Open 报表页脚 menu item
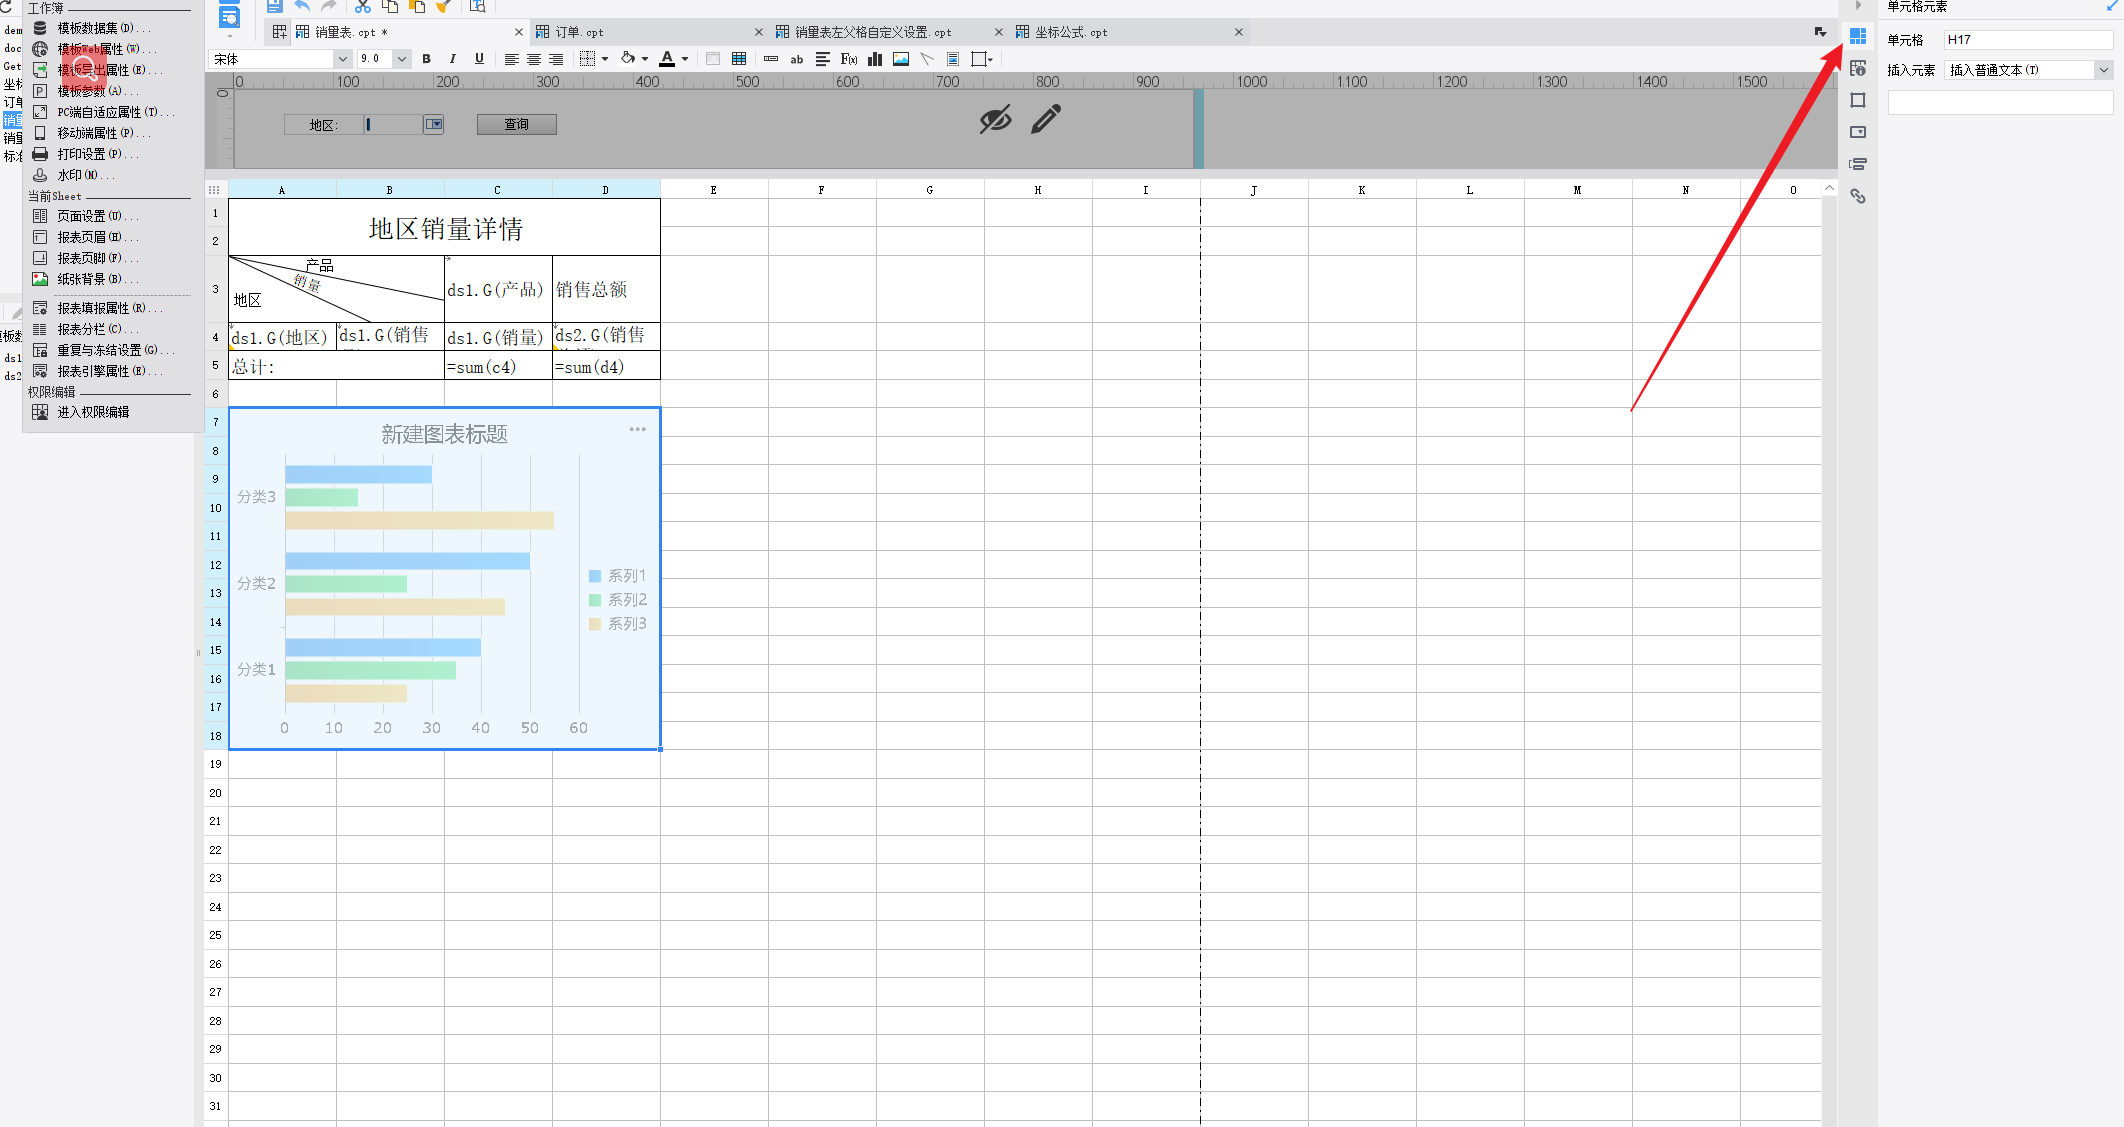Viewport: 2124px width, 1127px height. coord(86,258)
